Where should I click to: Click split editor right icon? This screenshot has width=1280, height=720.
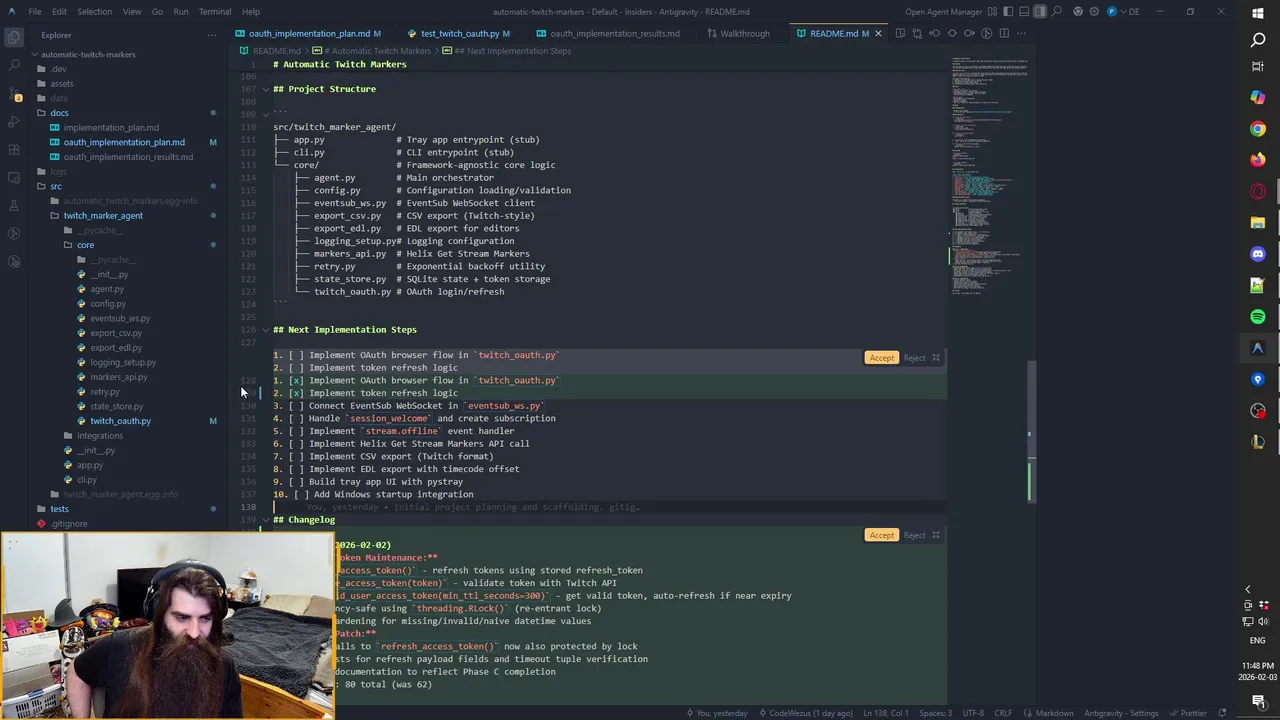(x=1004, y=33)
